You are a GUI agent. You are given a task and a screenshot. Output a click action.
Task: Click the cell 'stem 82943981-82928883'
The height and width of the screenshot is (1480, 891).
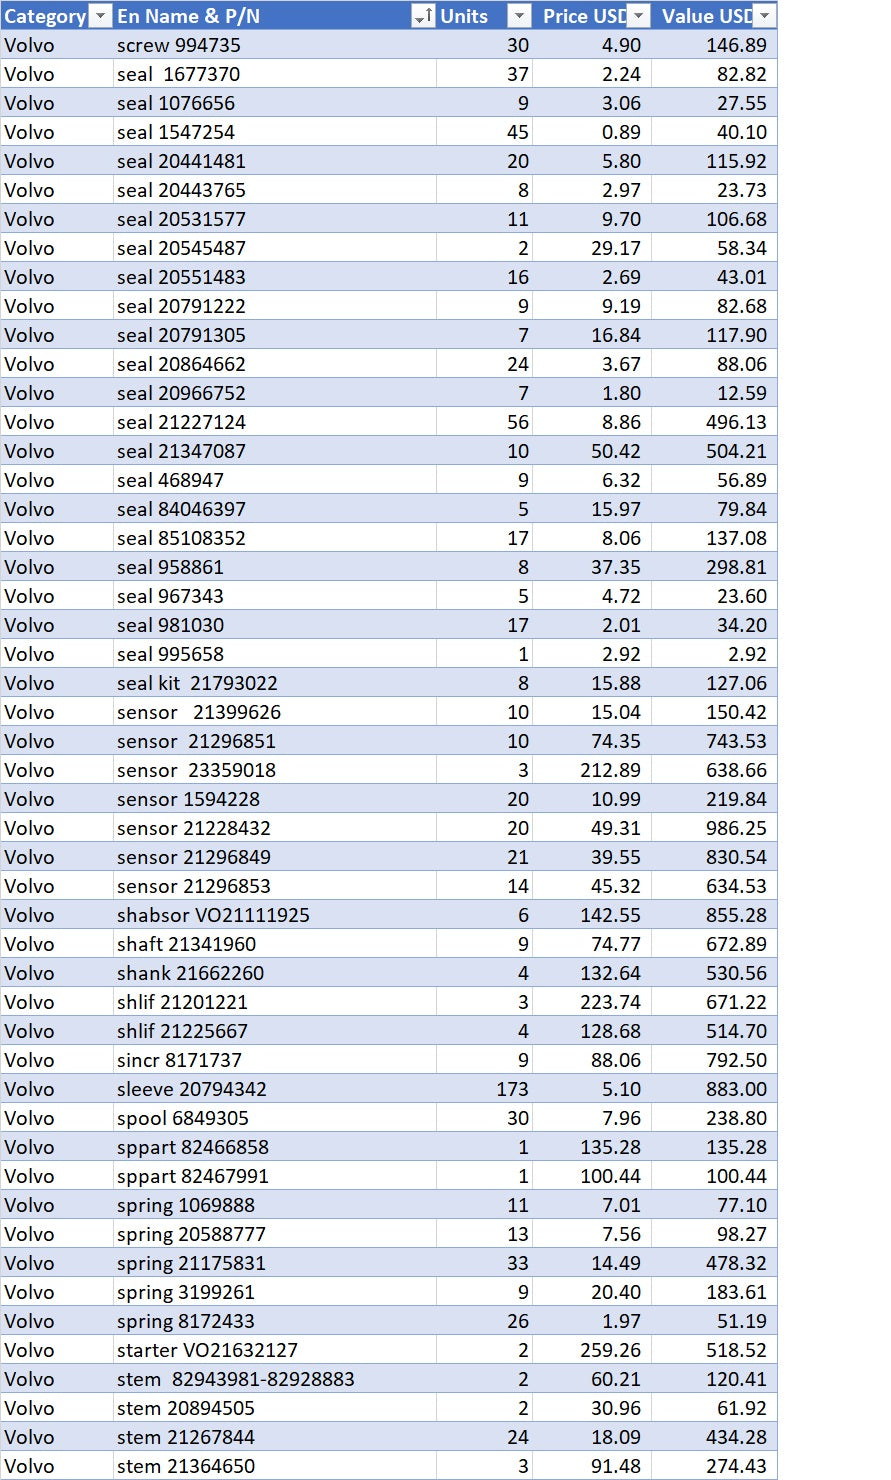click(274, 1379)
